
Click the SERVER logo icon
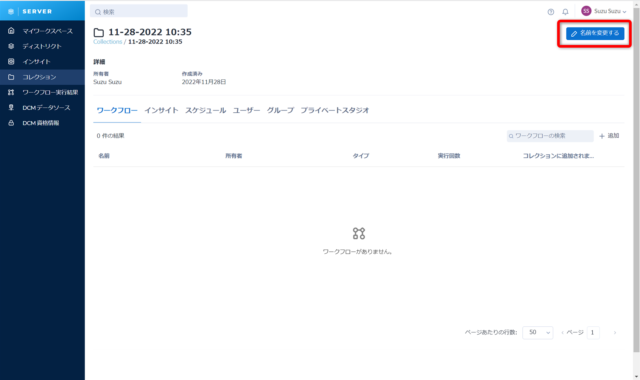click(11, 11)
